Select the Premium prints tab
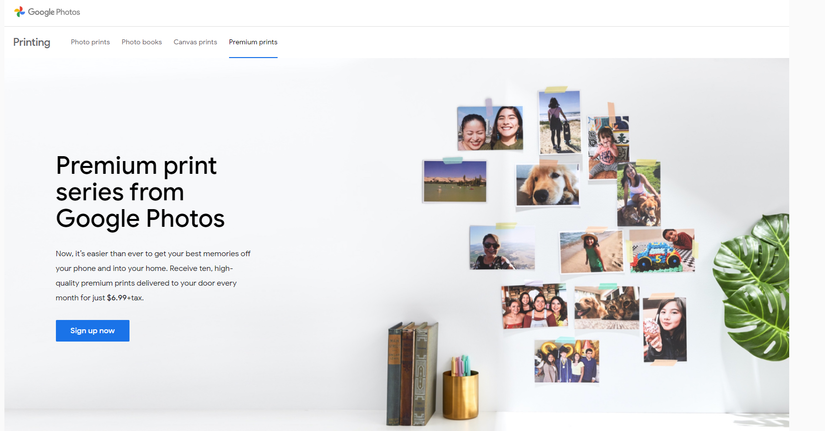The width and height of the screenshot is (825, 431). pyautogui.click(x=253, y=42)
